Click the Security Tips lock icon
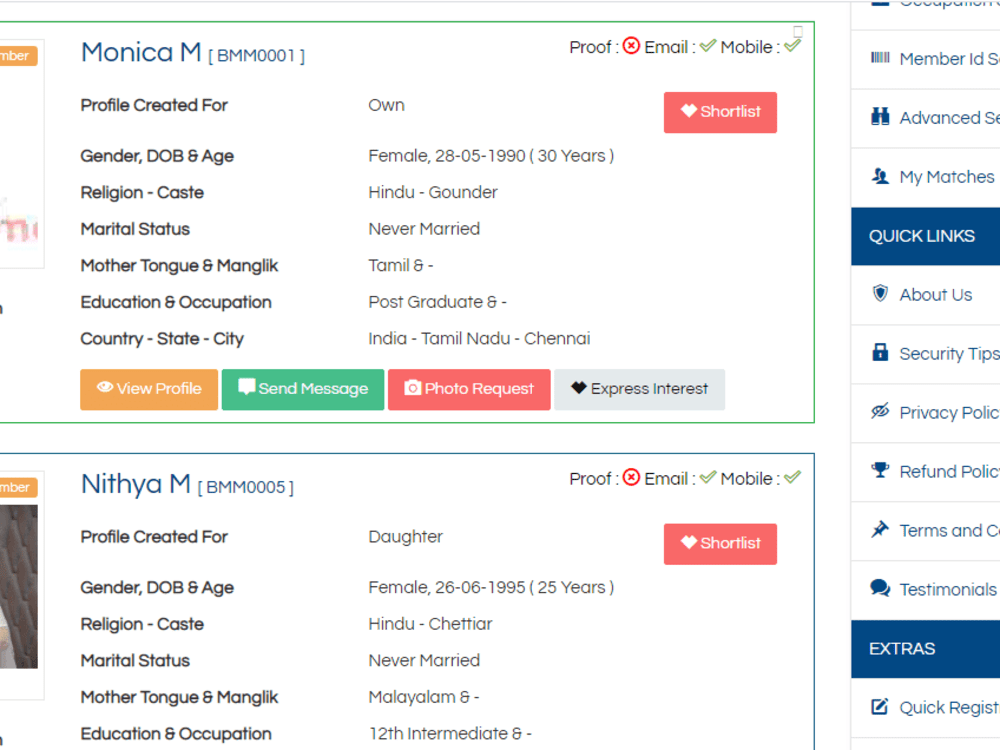This screenshot has width=1000, height=750. (881, 353)
